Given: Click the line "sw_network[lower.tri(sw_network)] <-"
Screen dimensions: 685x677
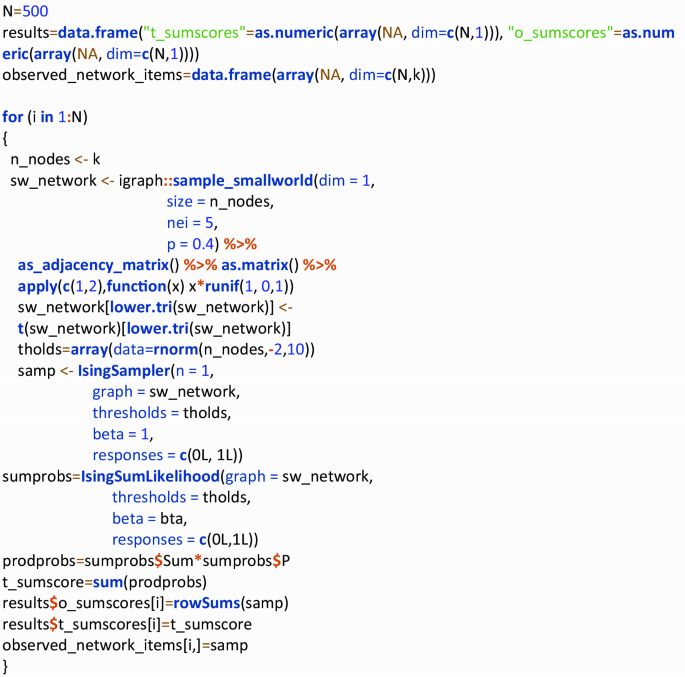Looking at the screenshot, I should pyautogui.click(x=155, y=307).
